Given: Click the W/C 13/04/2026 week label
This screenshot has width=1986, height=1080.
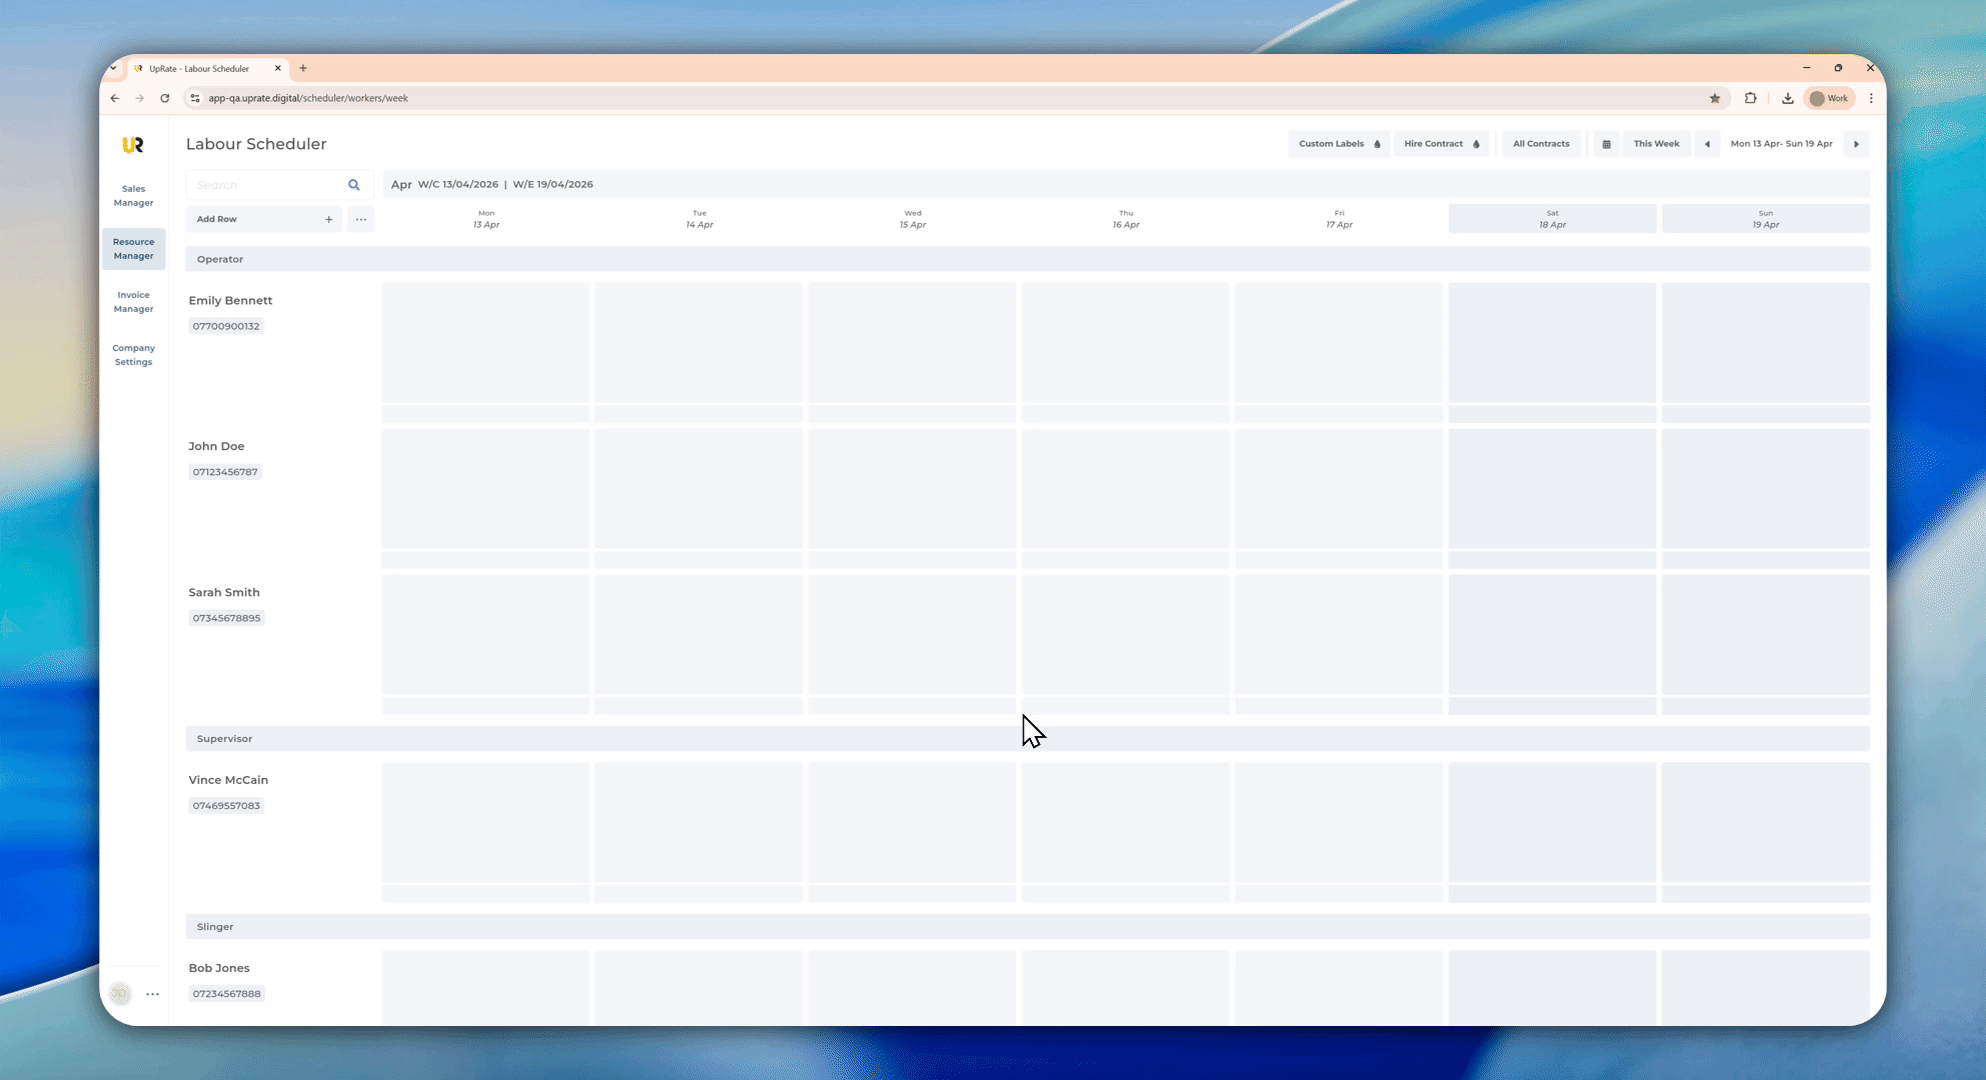Looking at the screenshot, I should (x=458, y=185).
